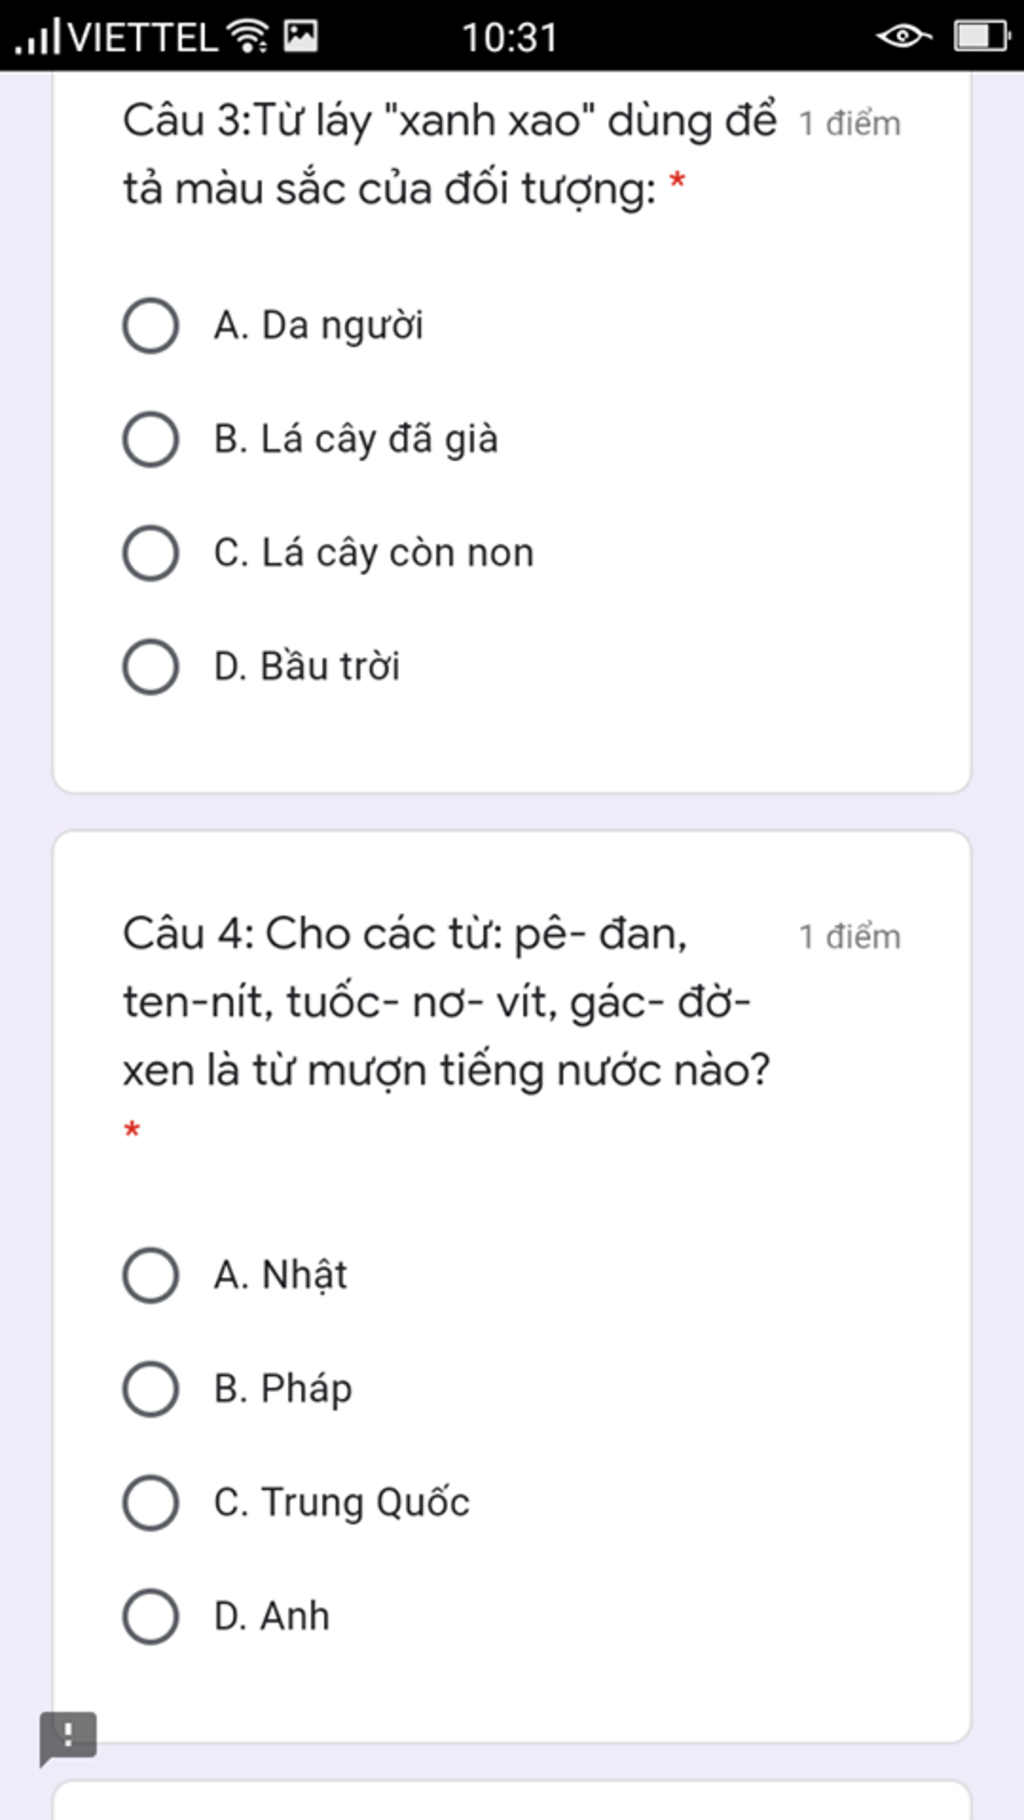The height and width of the screenshot is (1820, 1024).
Task: Tap the VIETTEL carrier label
Action: [x=143, y=37]
